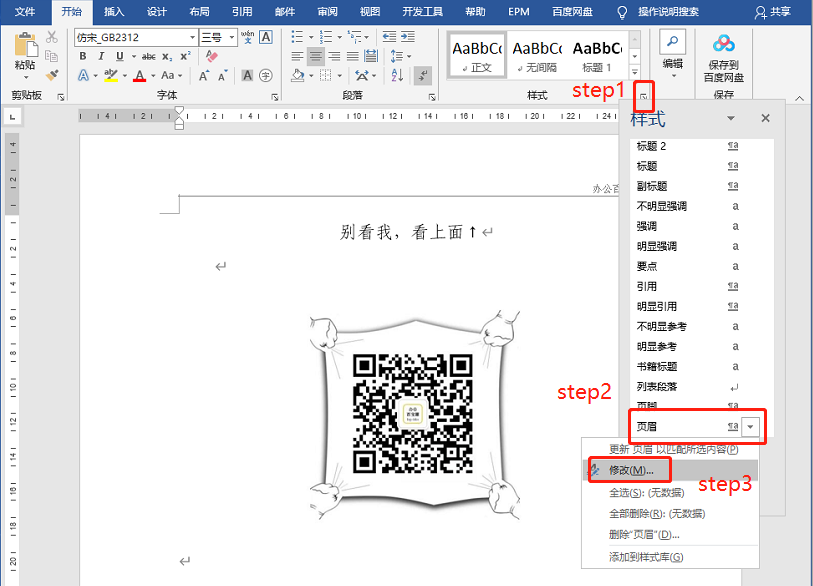Click the QR code image in document
The image size is (813, 586).
click(x=413, y=414)
